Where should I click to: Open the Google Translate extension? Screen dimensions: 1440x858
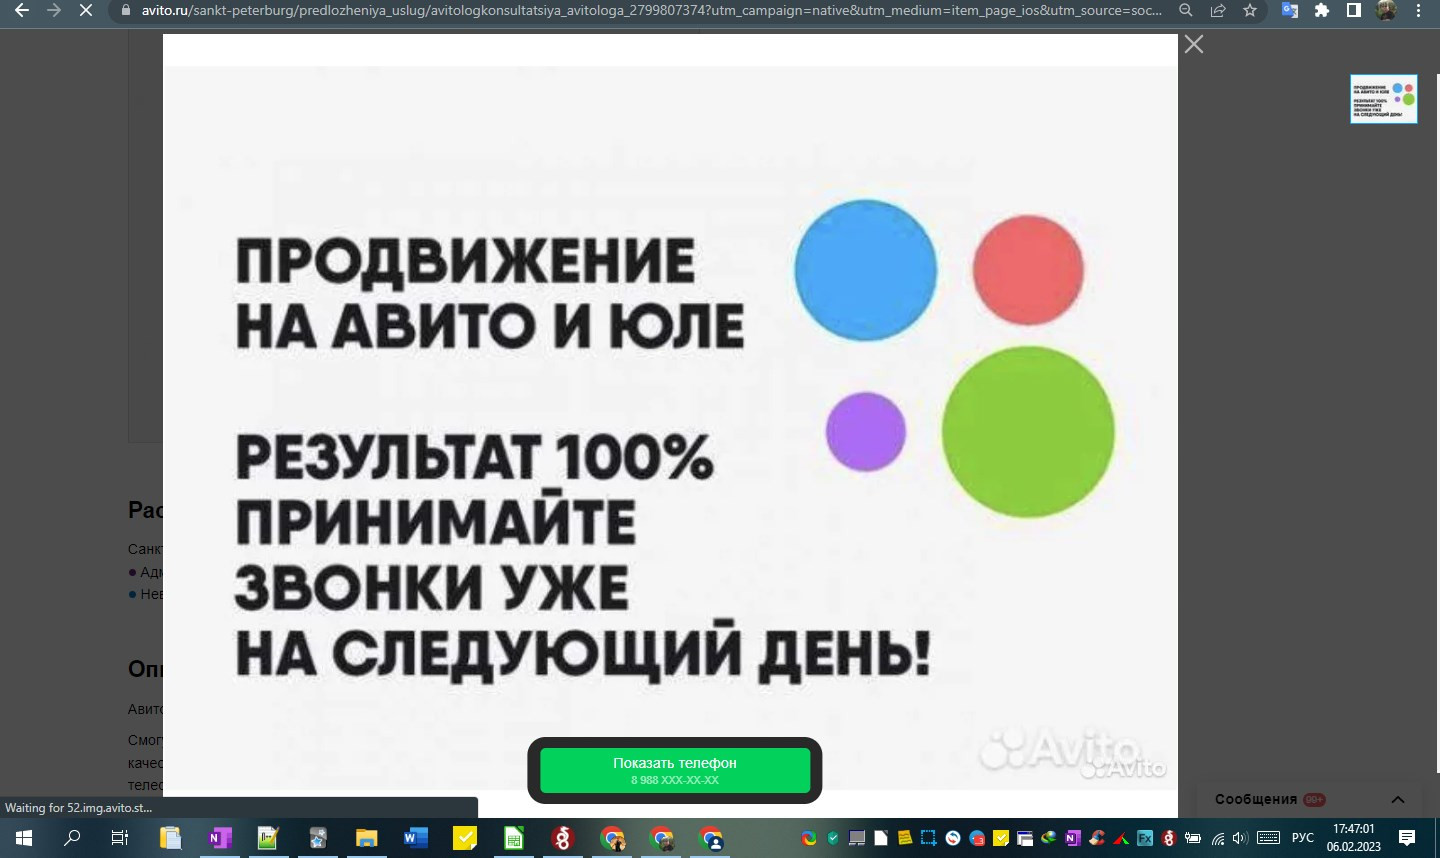point(1290,10)
